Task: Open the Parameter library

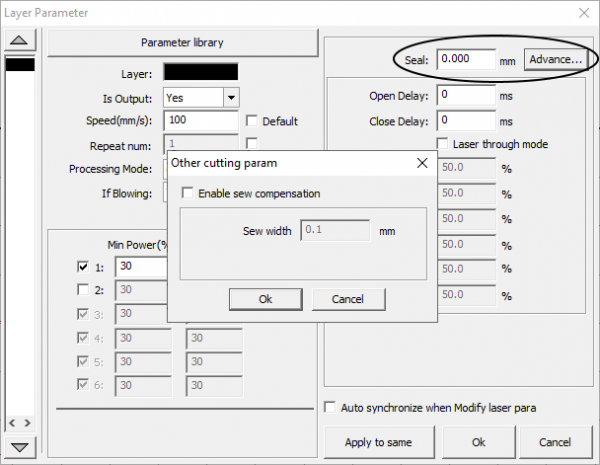Action: tap(182, 43)
